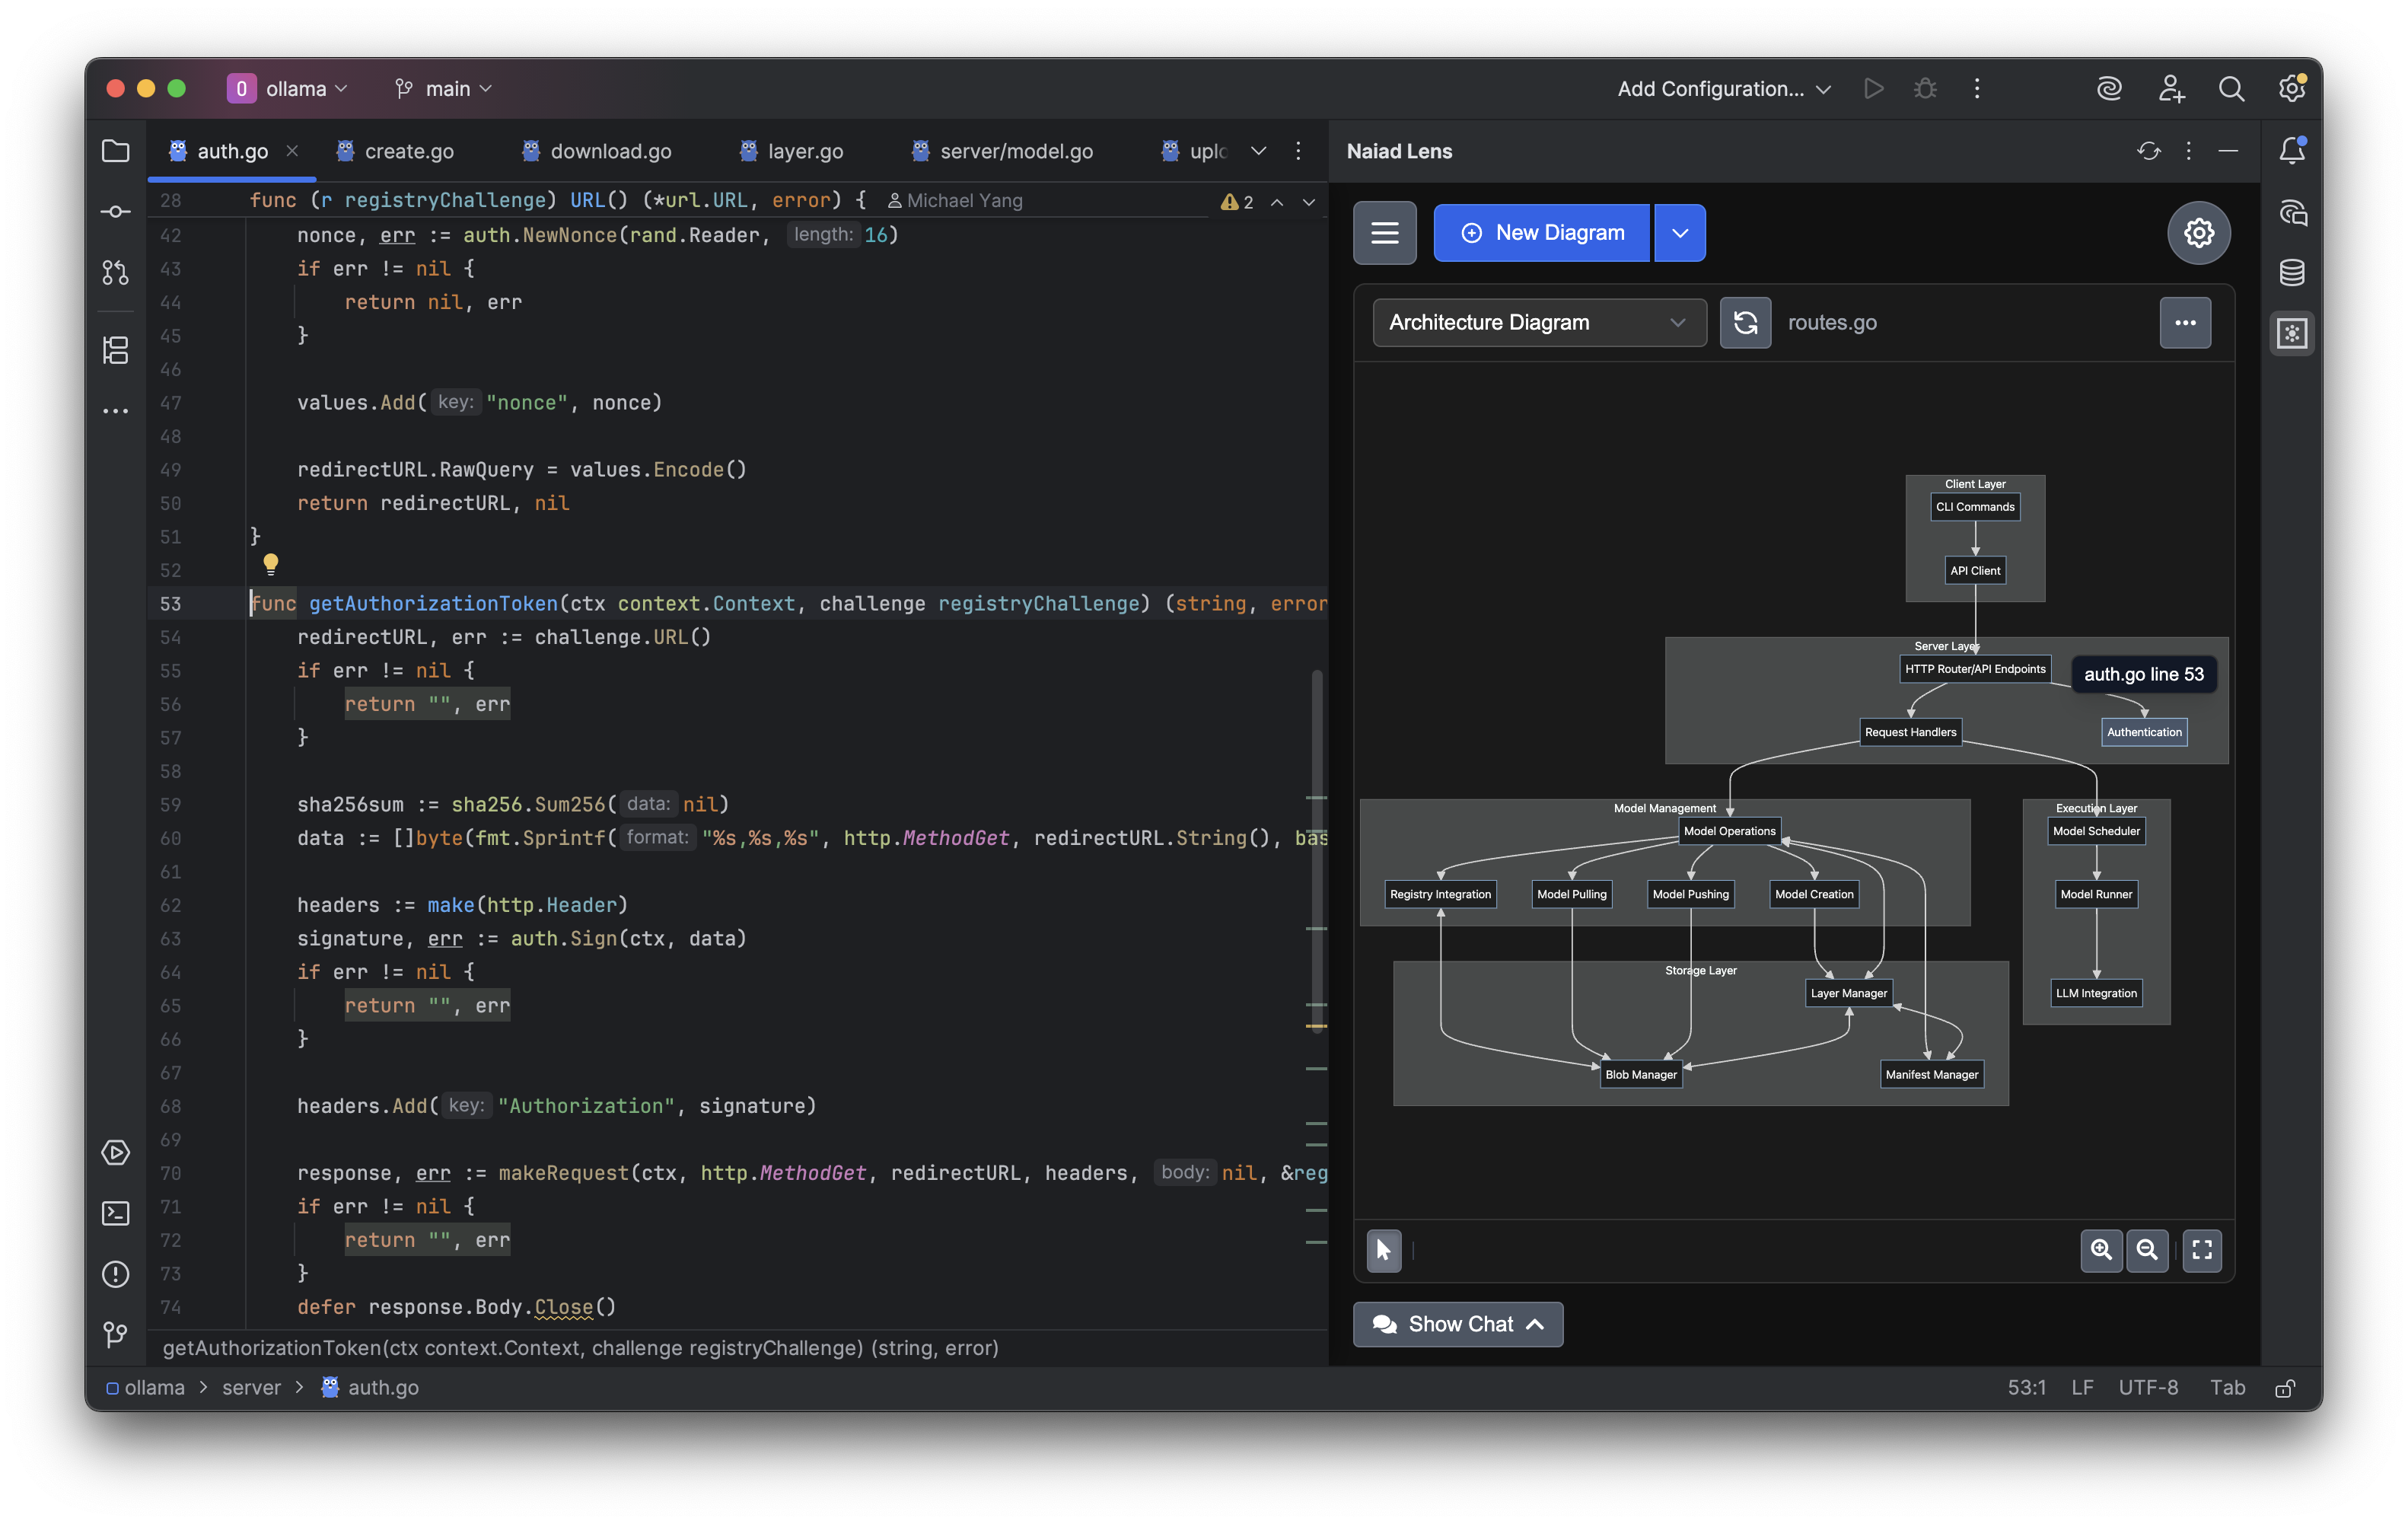Open the Services run tool window
The image size is (2408, 1524).
click(116, 1152)
